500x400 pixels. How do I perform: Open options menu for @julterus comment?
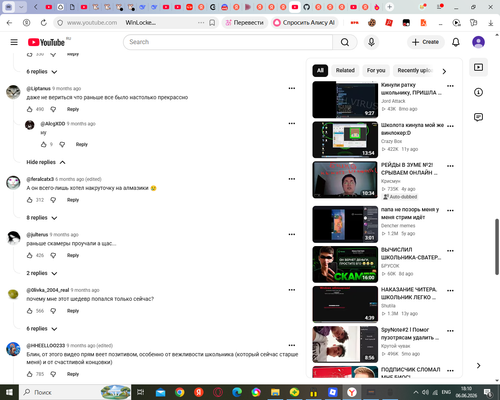(292, 234)
